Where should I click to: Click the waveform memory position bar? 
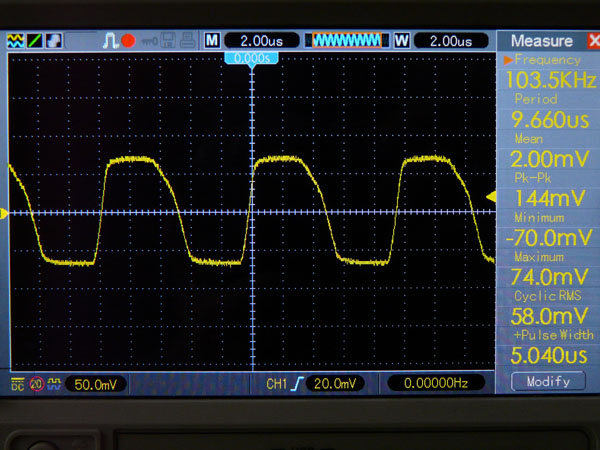[x=347, y=41]
